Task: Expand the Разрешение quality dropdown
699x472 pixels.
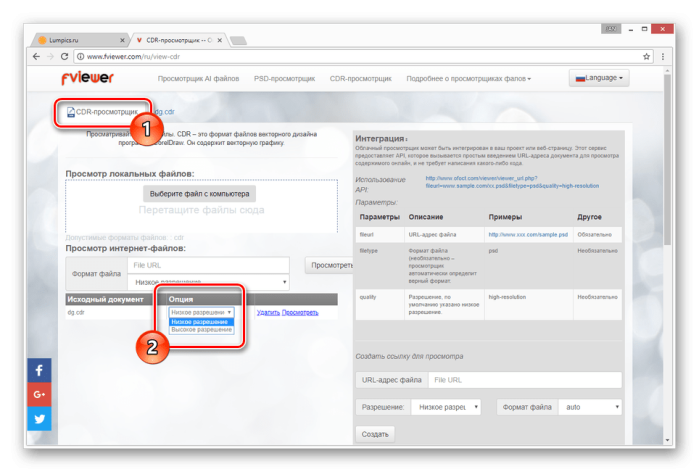Action: click(x=446, y=407)
